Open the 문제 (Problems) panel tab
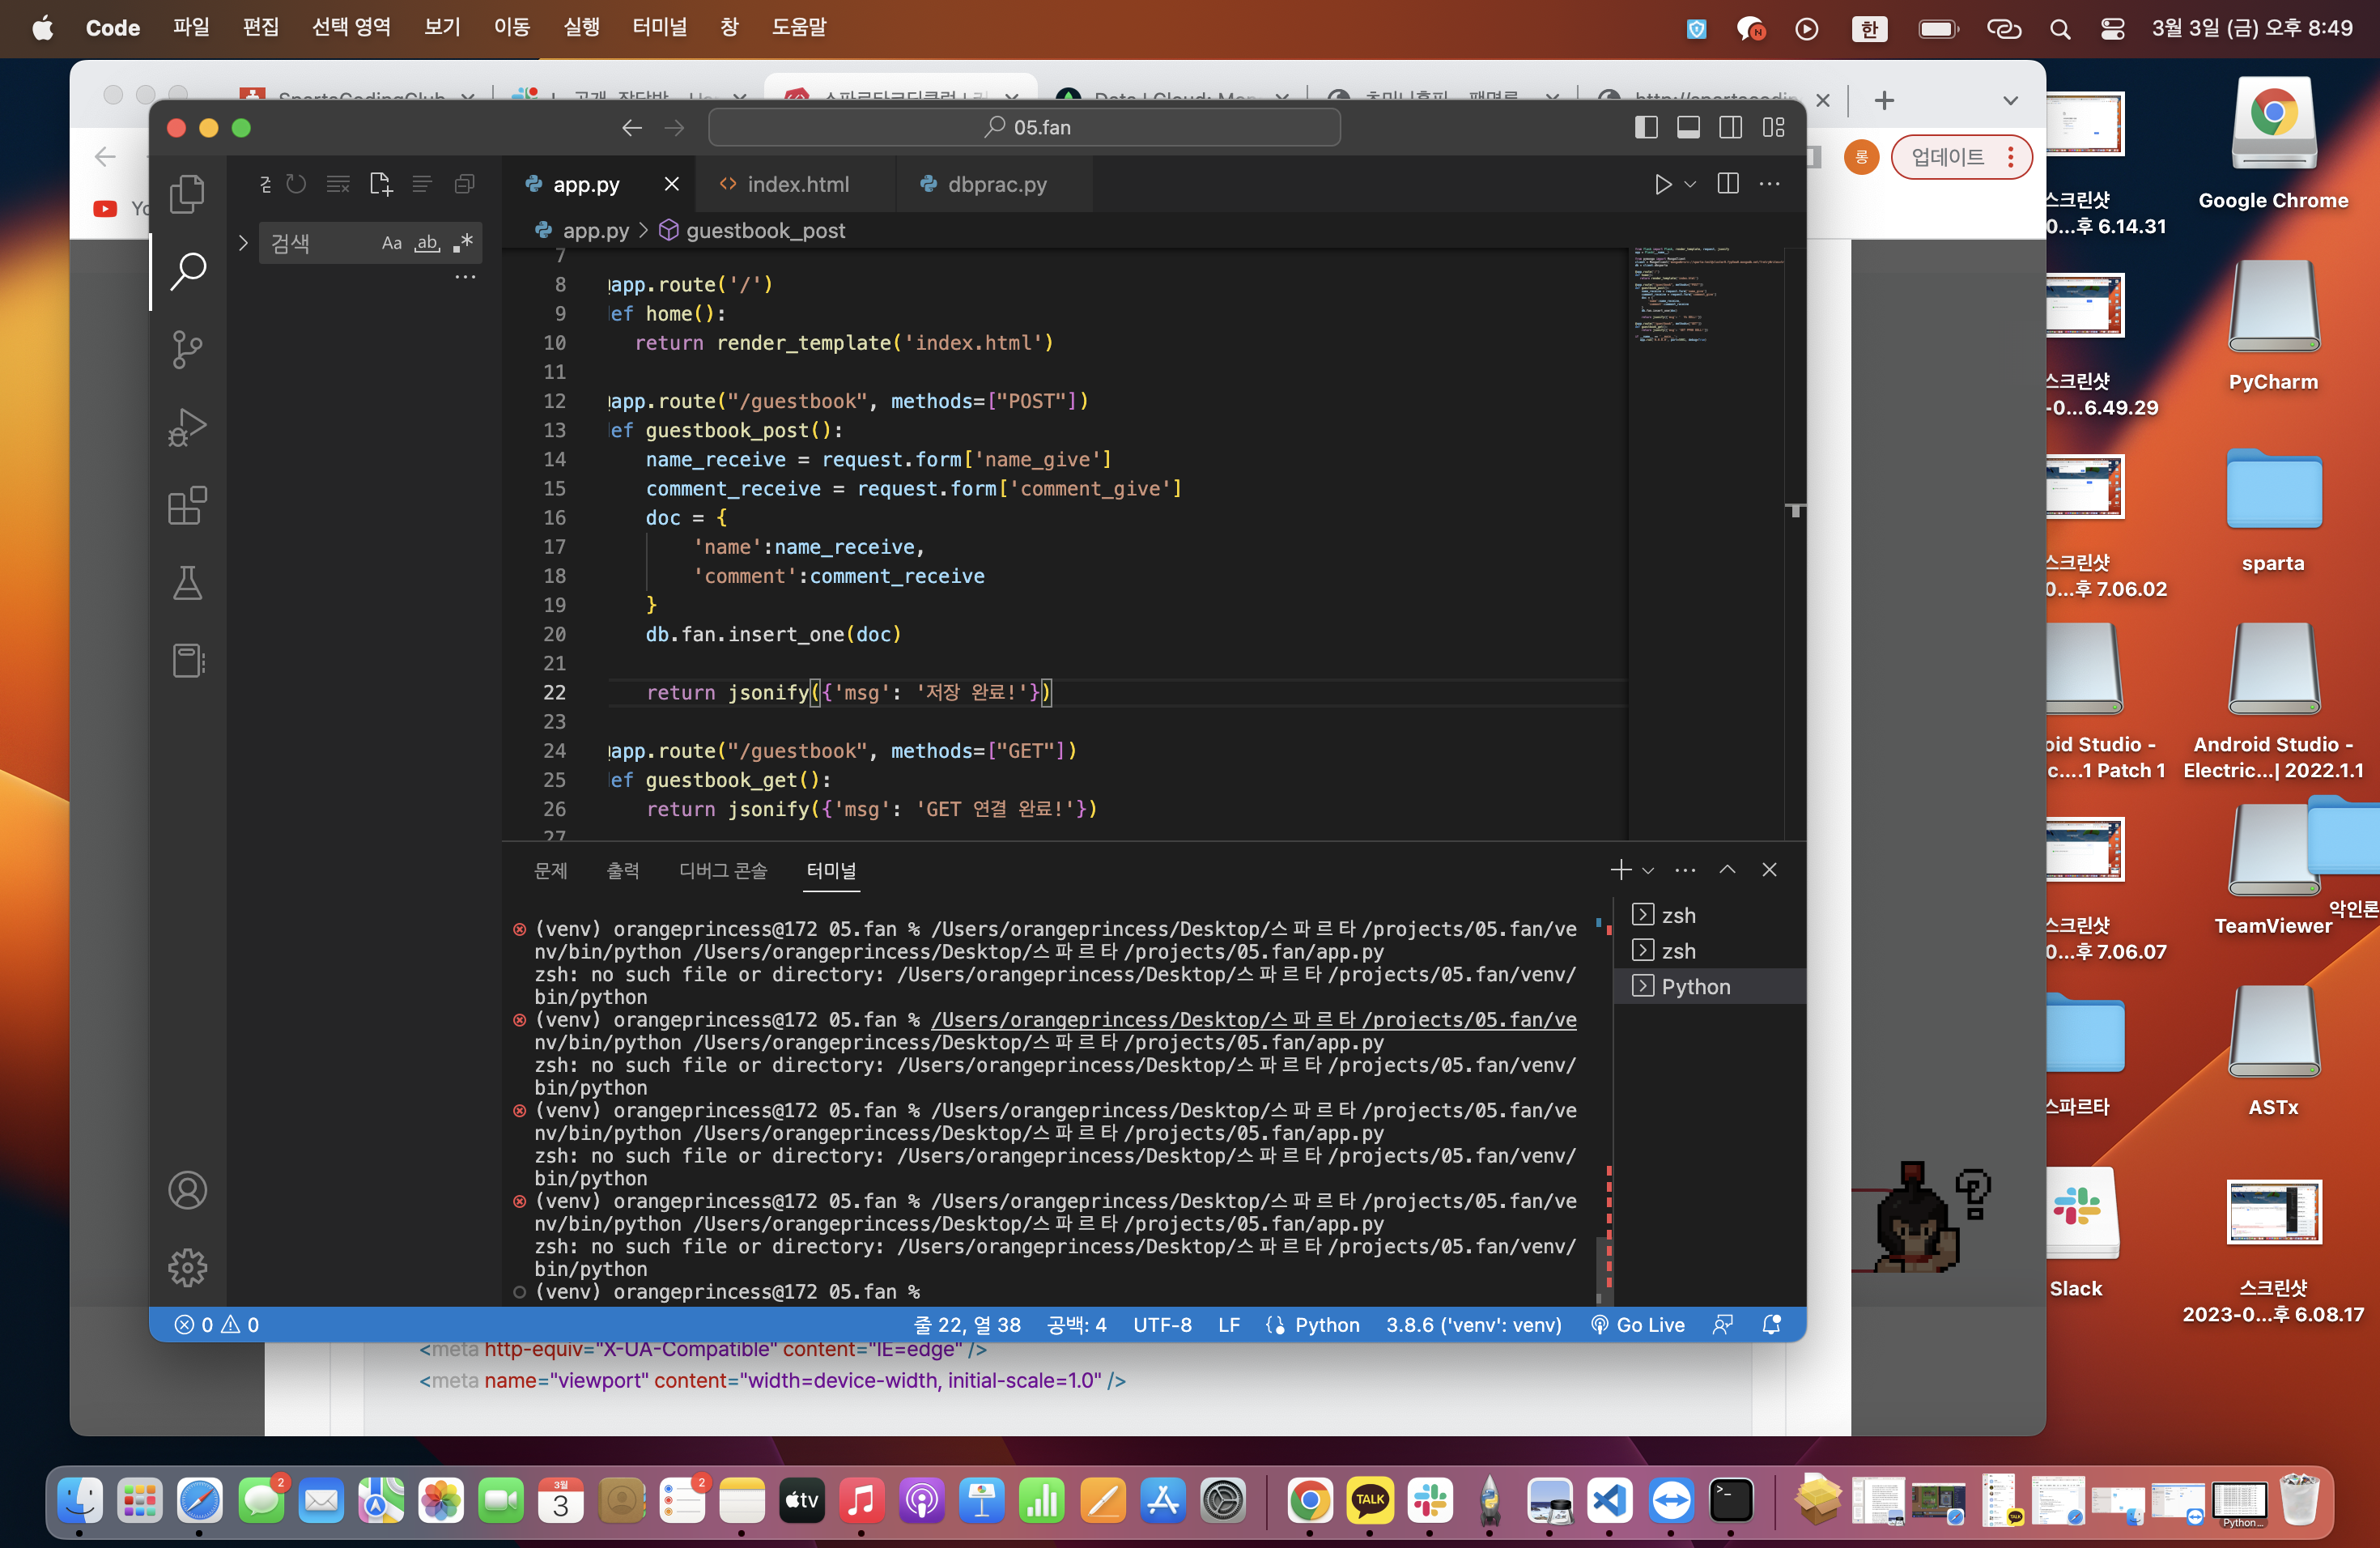Screen dimensions: 2380x1548 551,870
